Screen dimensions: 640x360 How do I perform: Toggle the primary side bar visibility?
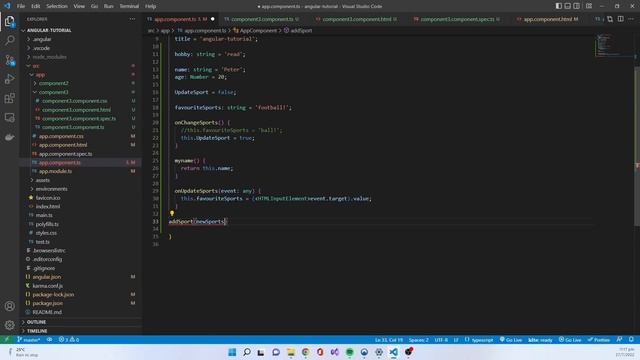point(558,6)
